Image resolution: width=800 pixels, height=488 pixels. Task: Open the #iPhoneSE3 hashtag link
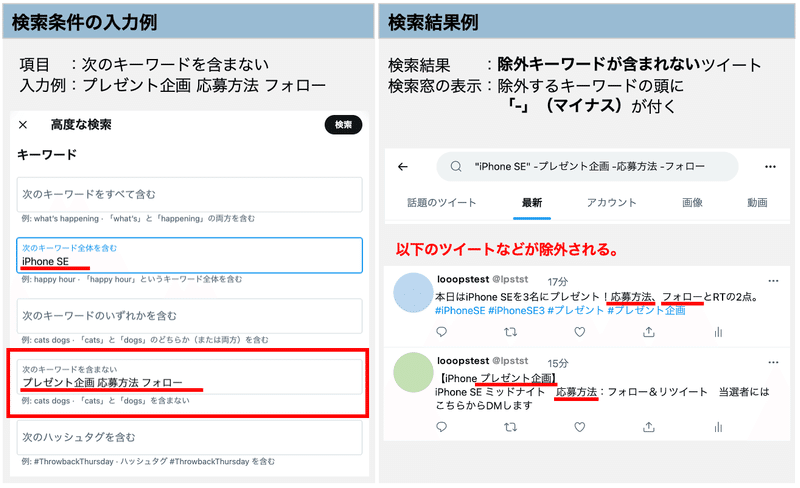[x=516, y=310]
